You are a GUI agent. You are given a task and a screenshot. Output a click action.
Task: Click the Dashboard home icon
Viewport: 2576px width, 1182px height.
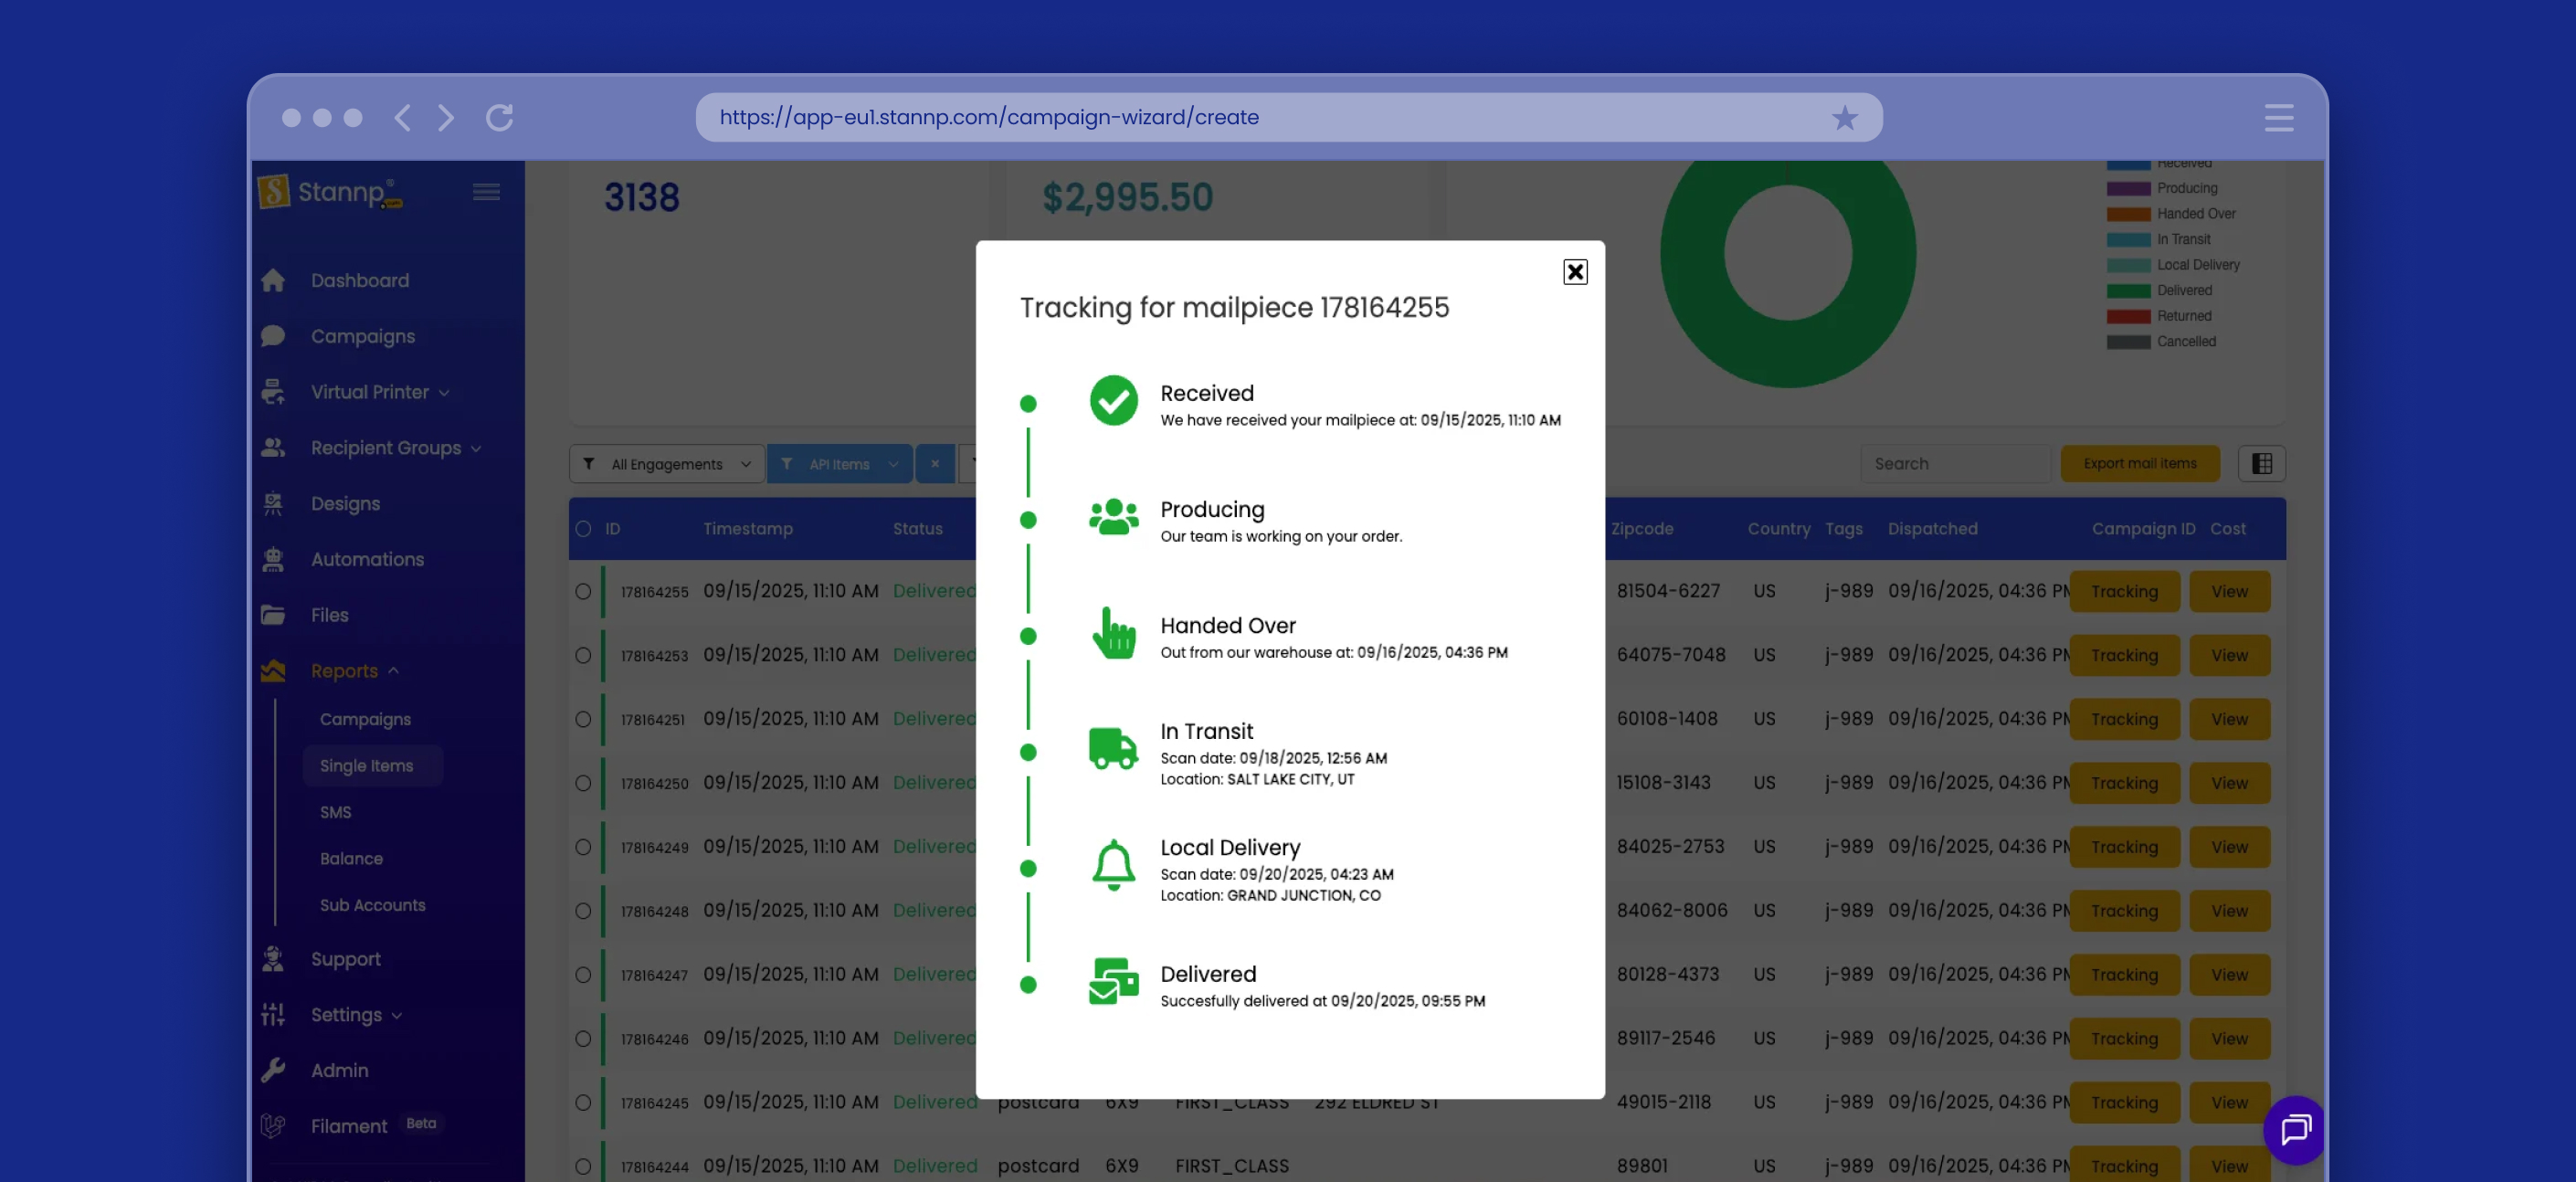(273, 281)
